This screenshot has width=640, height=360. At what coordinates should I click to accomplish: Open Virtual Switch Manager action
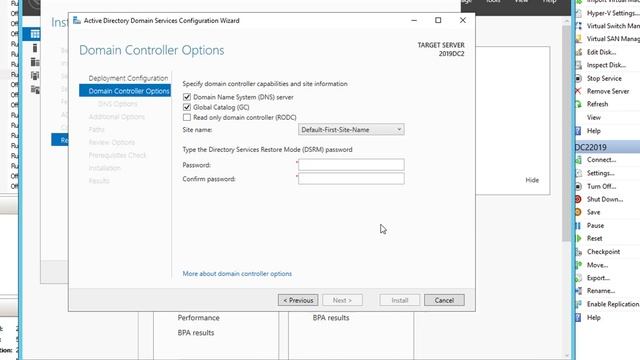[x=613, y=26]
